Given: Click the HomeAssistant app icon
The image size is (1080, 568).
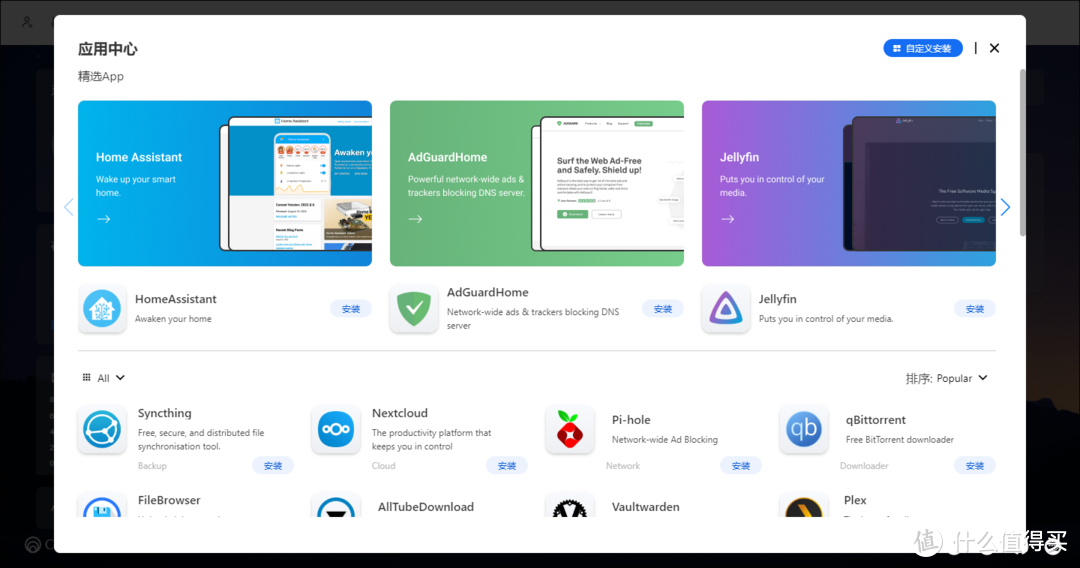Looking at the screenshot, I should pyautogui.click(x=102, y=308).
